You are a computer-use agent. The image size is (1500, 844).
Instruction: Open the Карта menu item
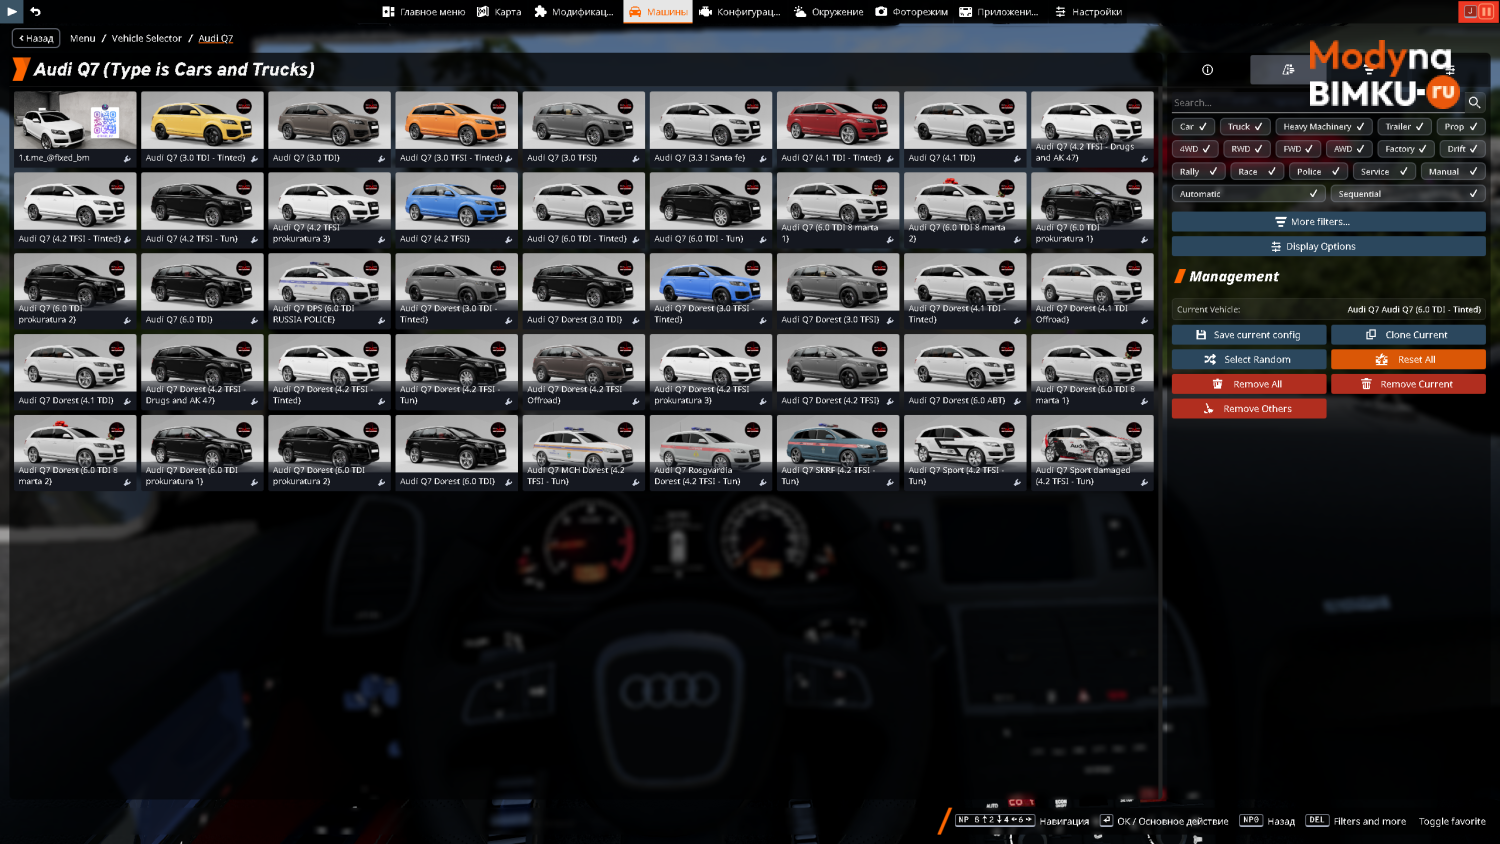(x=499, y=12)
